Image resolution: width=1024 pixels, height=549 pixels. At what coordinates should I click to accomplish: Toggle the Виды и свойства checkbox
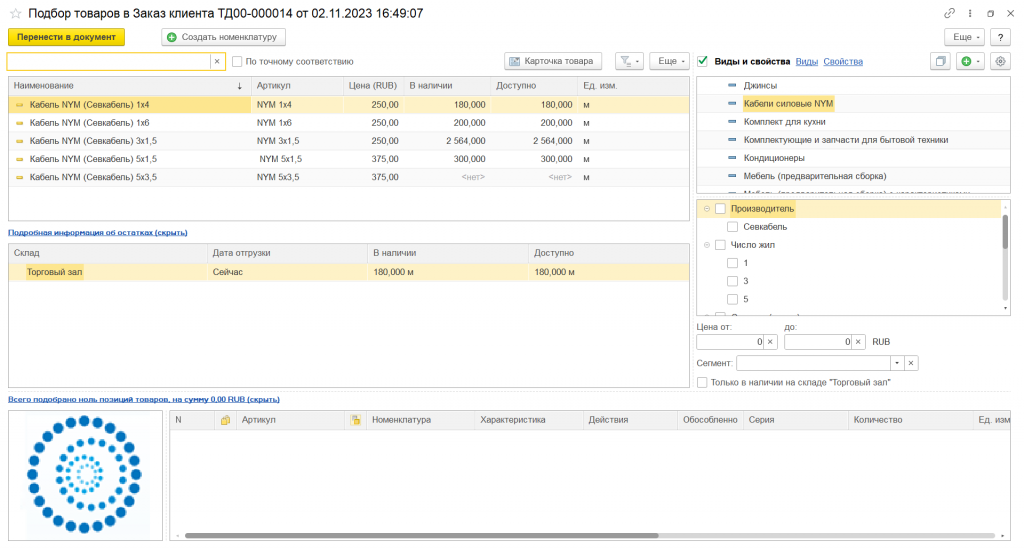click(703, 61)
